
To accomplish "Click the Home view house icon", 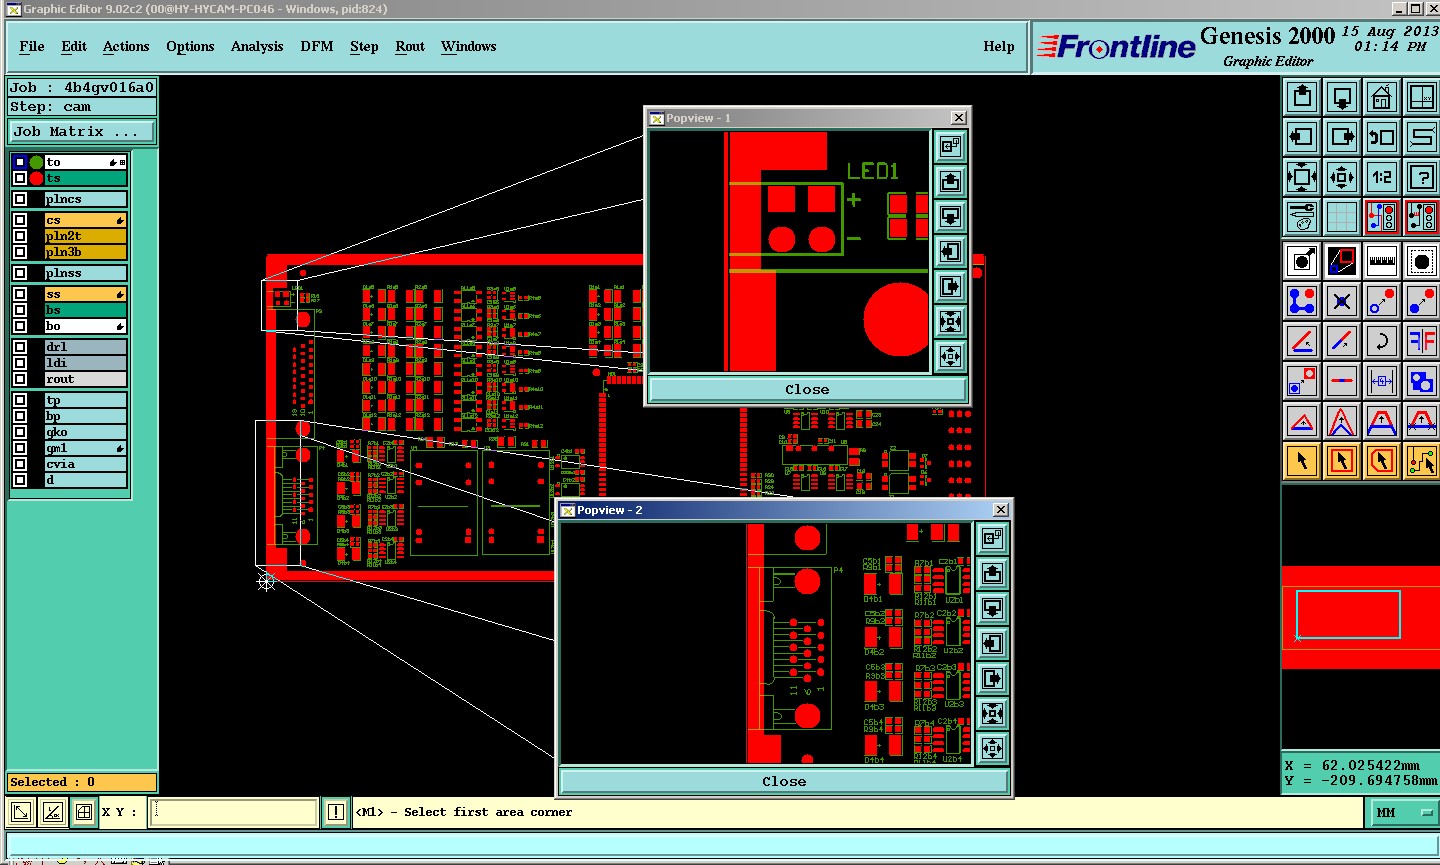I will coord(1382,97).
